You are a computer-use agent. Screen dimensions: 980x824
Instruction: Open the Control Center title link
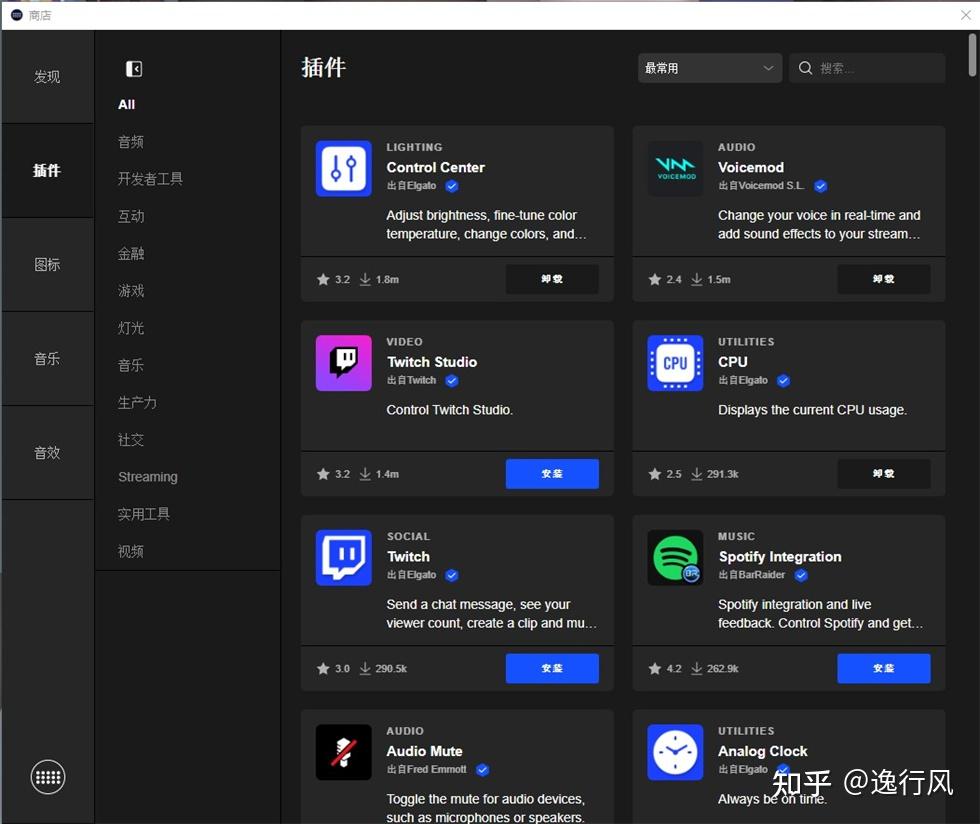tap(435, 168)
